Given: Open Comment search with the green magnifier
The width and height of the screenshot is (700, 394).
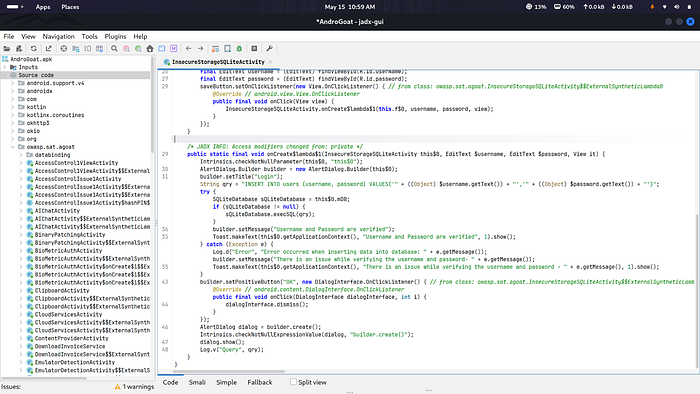Looking at the screenshot, I should click(138, 49).
